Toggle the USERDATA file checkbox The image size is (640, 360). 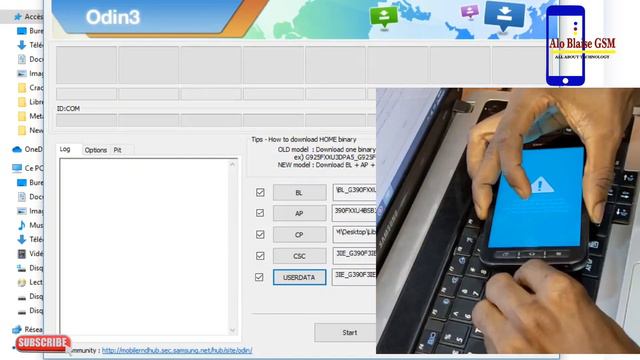coord(259,277)
